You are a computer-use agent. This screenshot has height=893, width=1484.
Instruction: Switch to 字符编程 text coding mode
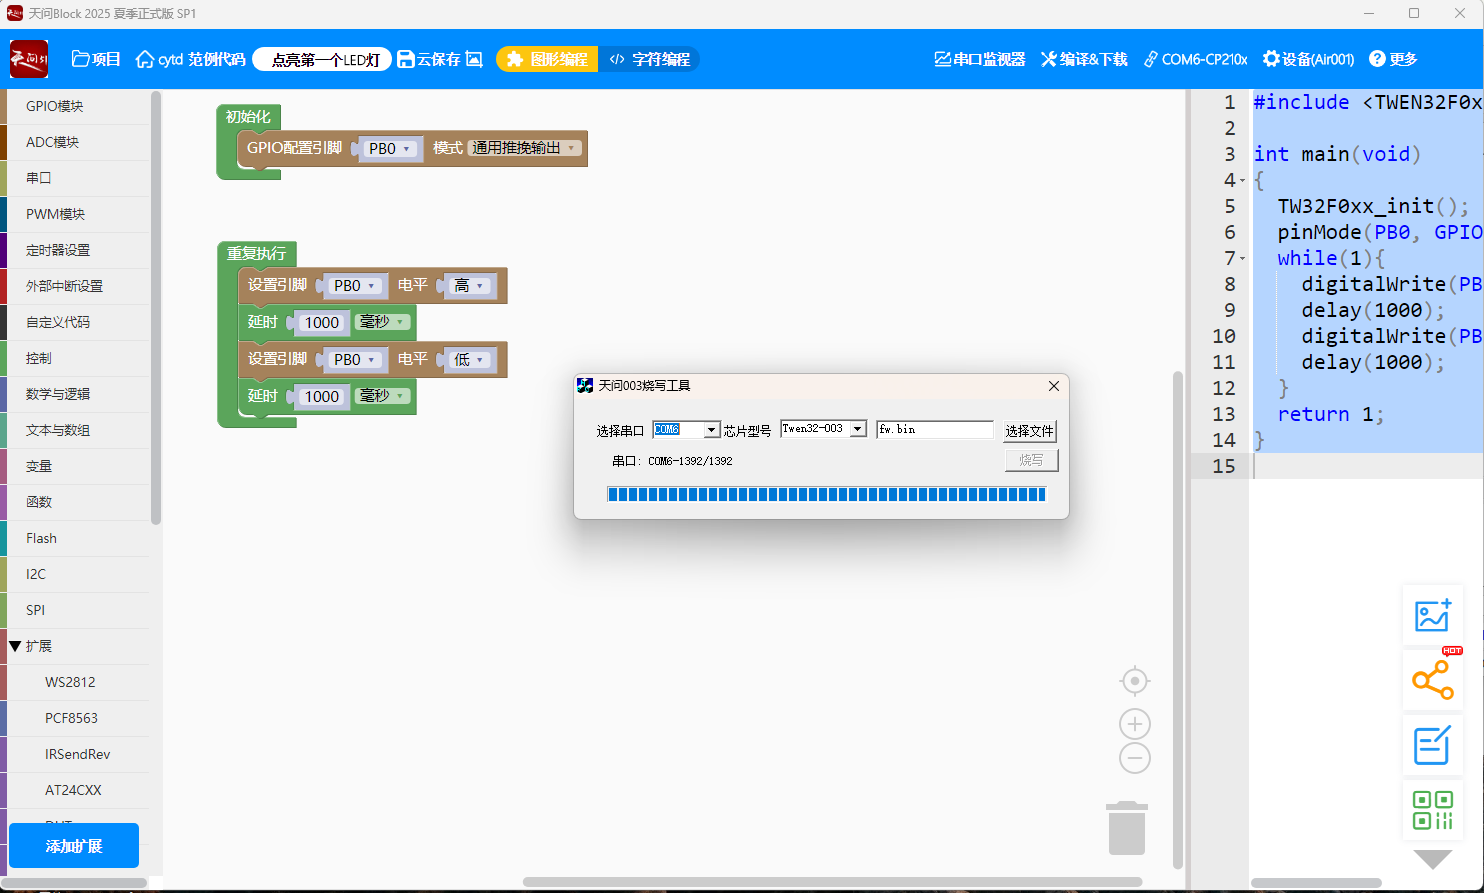(650, 59)
